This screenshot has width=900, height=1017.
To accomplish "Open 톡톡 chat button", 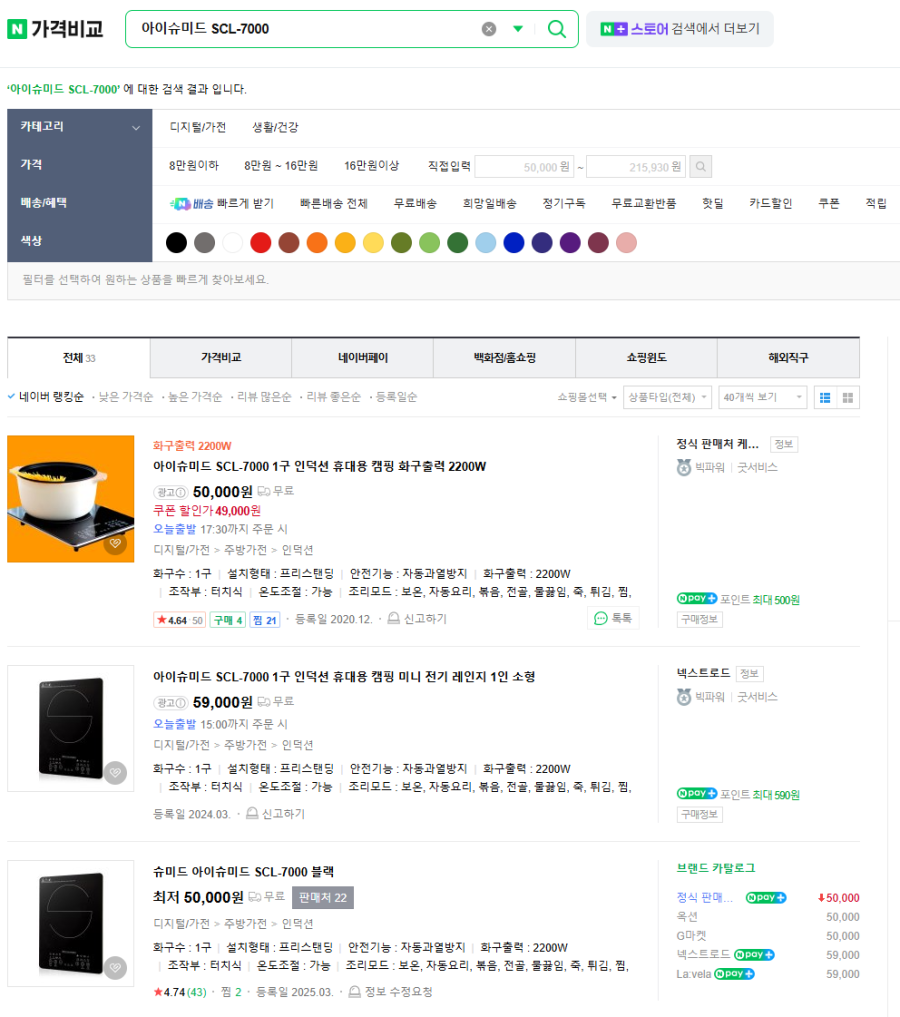I will pos(613,618).
